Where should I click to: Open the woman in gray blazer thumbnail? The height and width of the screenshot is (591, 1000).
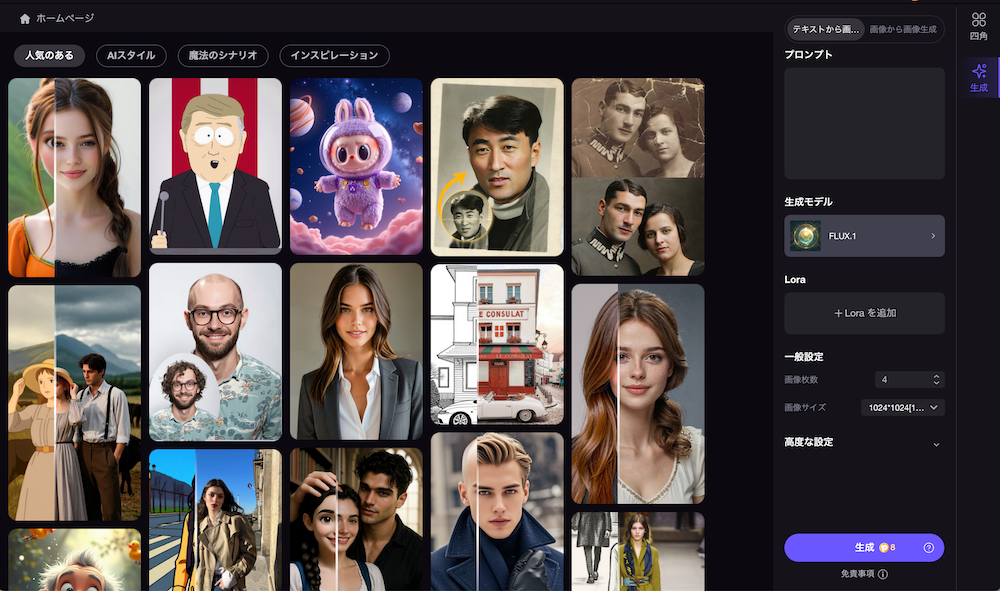(x=357, y=351)
